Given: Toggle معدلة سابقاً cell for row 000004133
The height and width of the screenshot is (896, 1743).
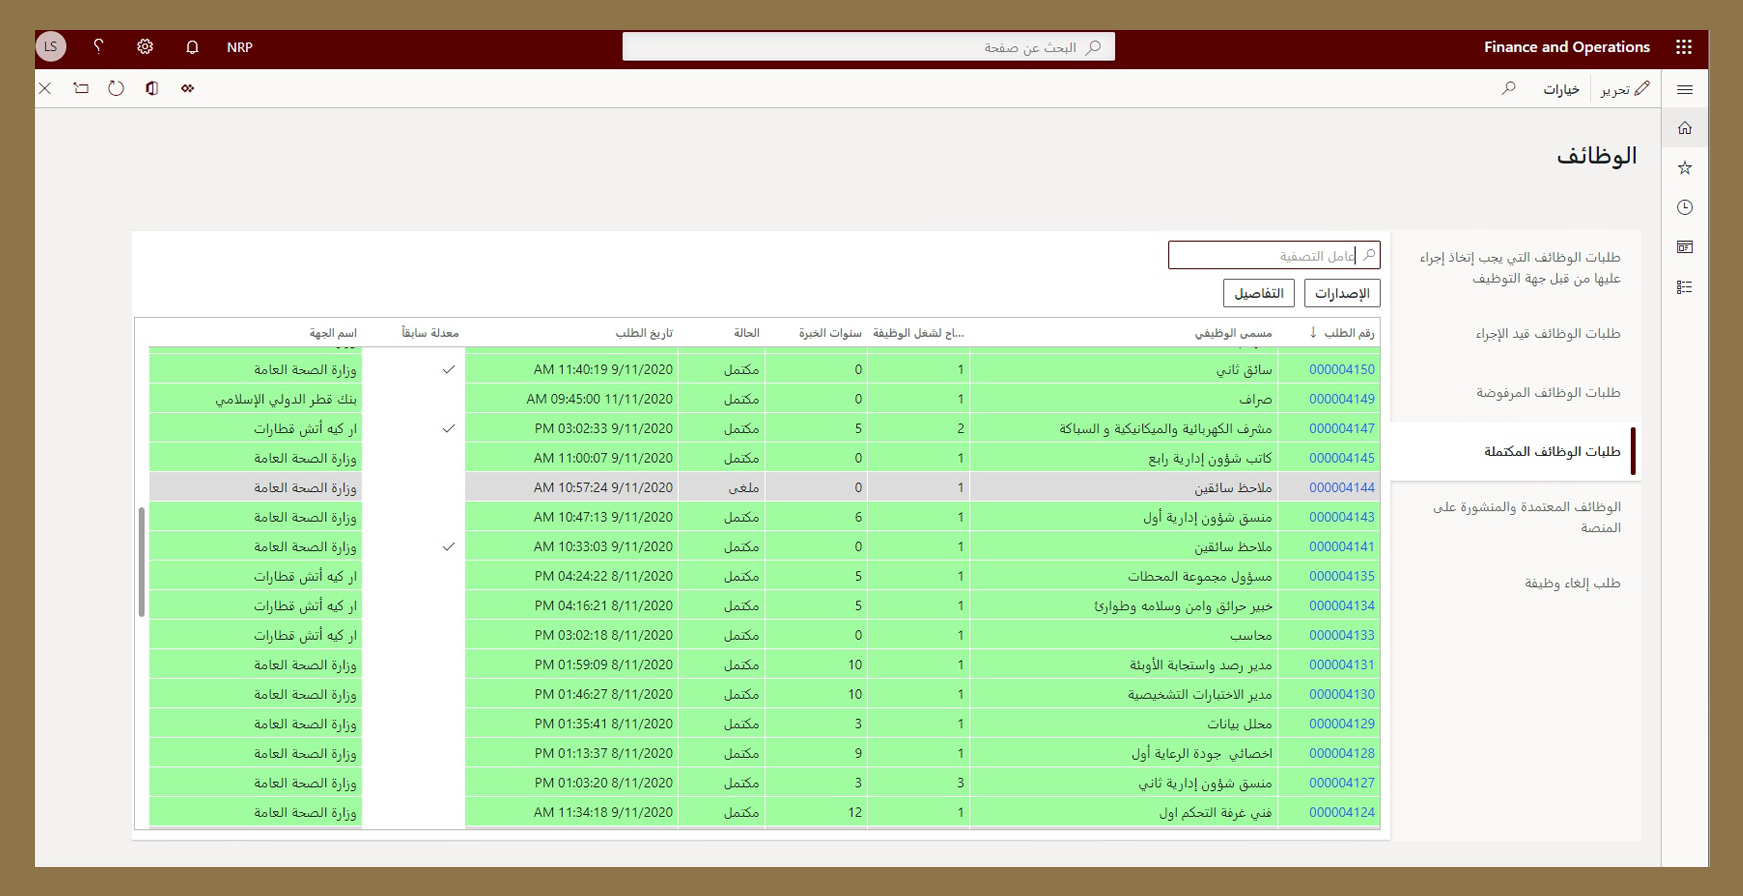Looking at the screenshot, I should [x=413, y=635].
